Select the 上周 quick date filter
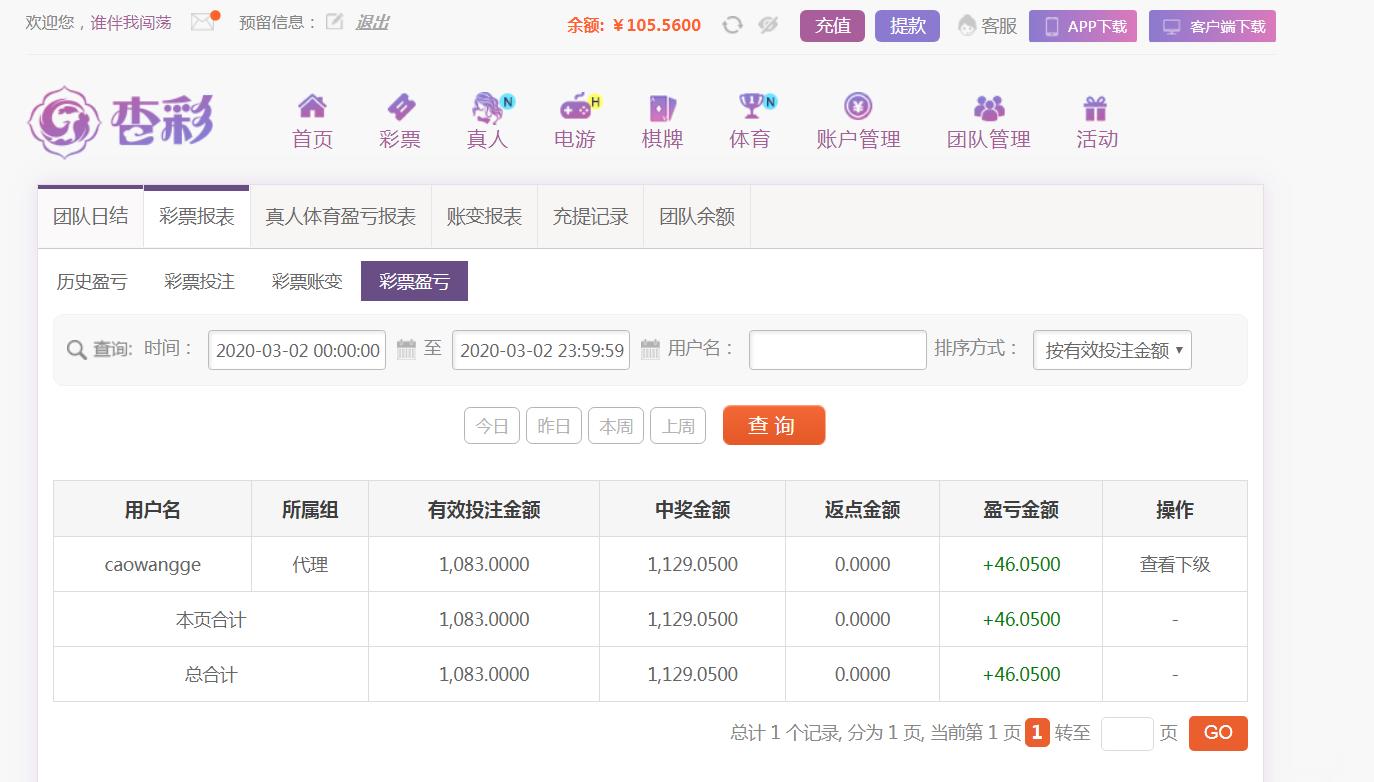The width and height of the screenshot is (1374, 782). point(678,426)
